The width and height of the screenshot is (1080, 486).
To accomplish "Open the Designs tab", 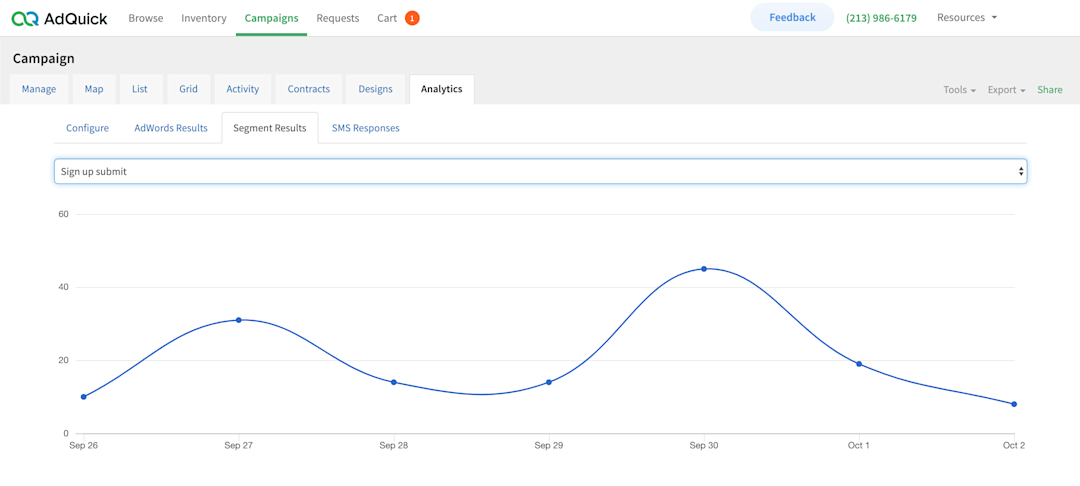I will pyautogui.click(x=375, y=89).
